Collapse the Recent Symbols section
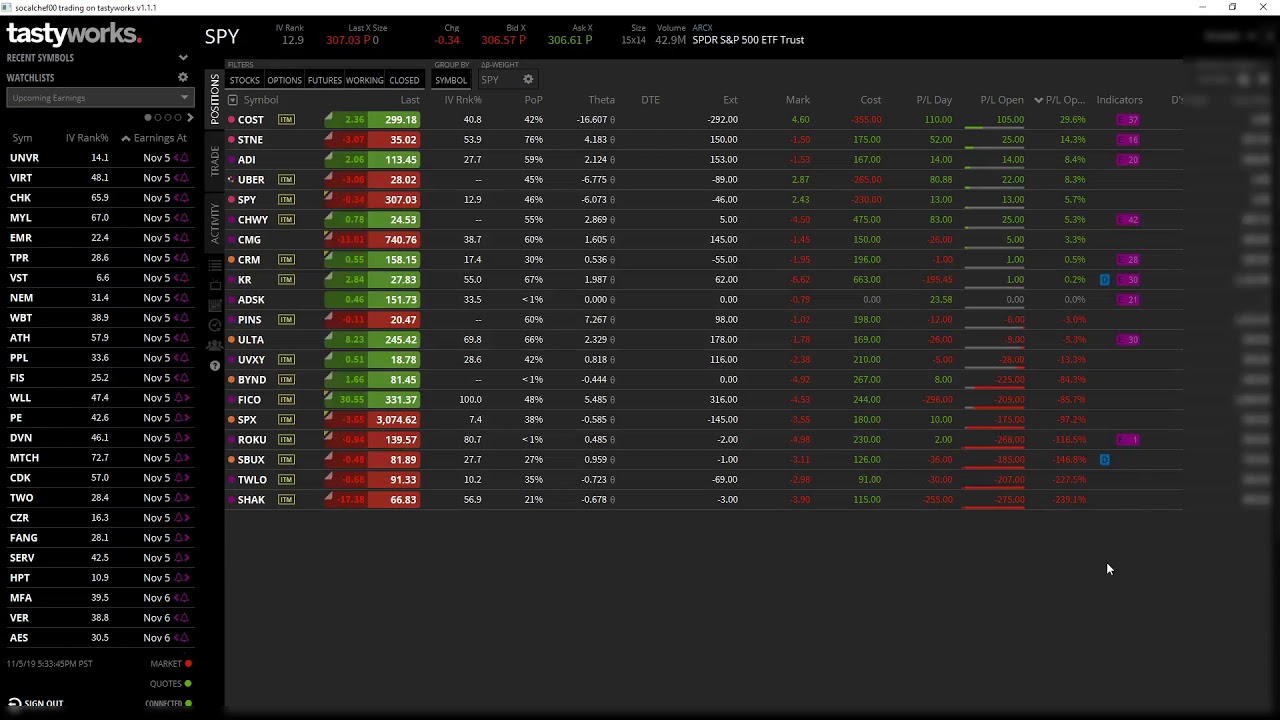The width and height of the screenshot is (1280, 720). coord(183,58)
